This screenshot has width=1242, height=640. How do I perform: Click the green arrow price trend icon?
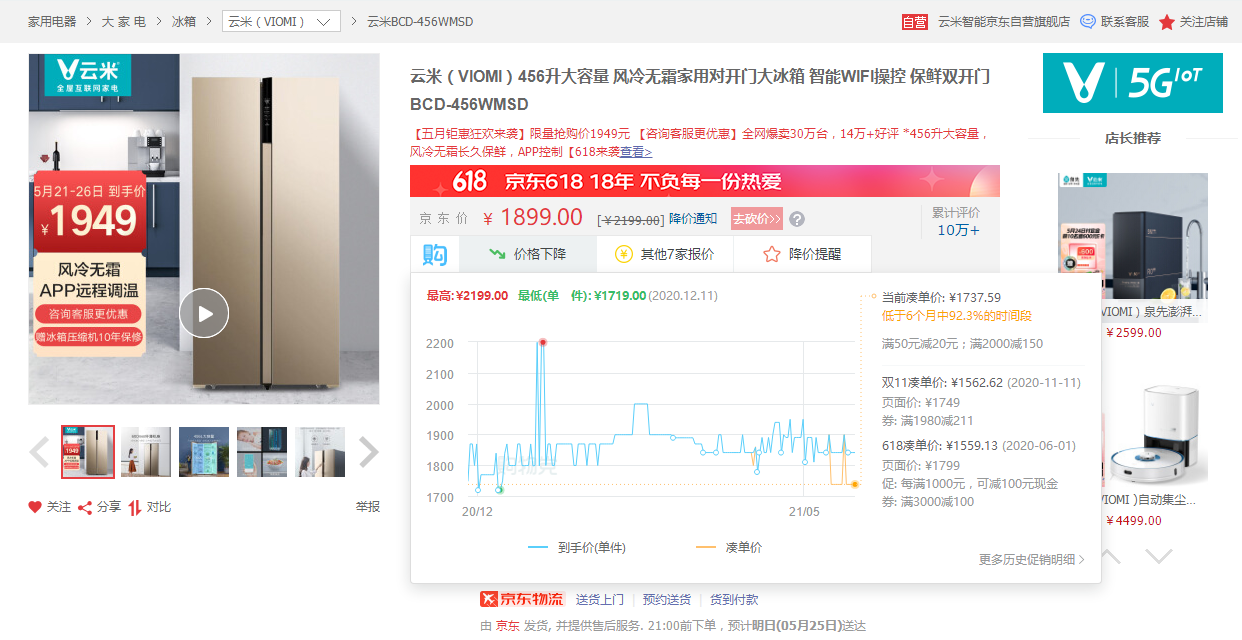[496, 254]
